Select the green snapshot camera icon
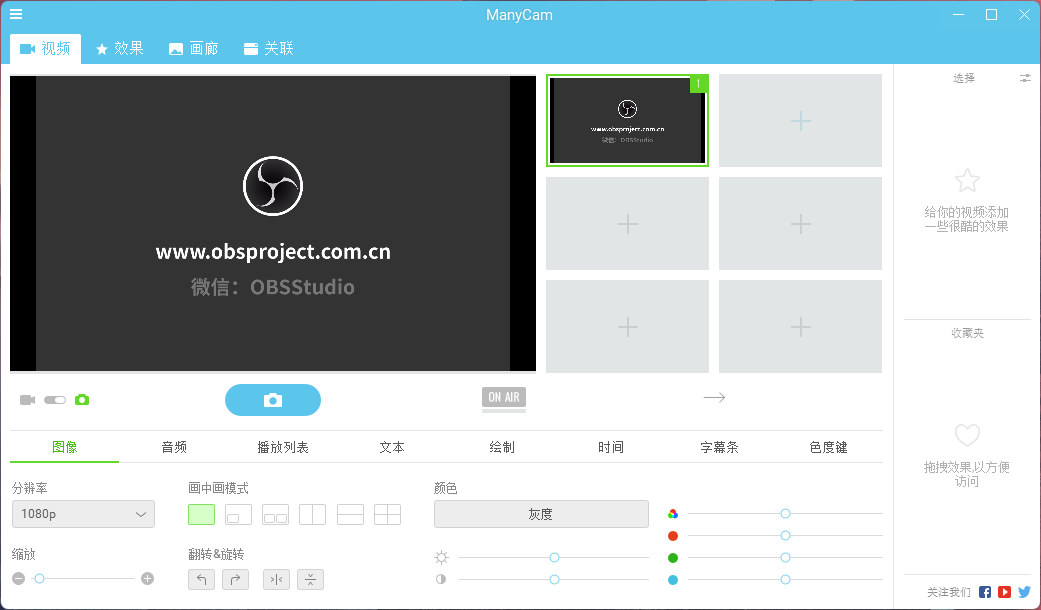Viewport: 1041px width, 610px height. point(82,399)
